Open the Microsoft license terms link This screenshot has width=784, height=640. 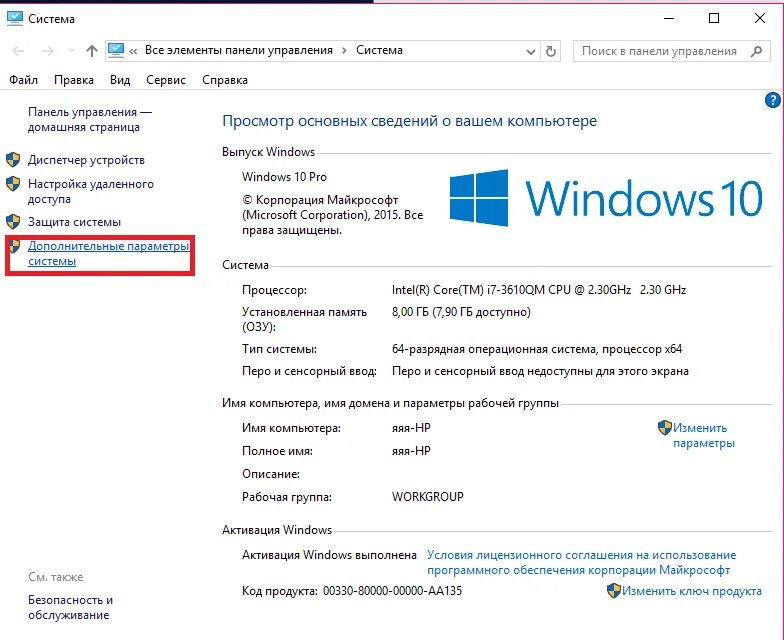tap(582, 562)
